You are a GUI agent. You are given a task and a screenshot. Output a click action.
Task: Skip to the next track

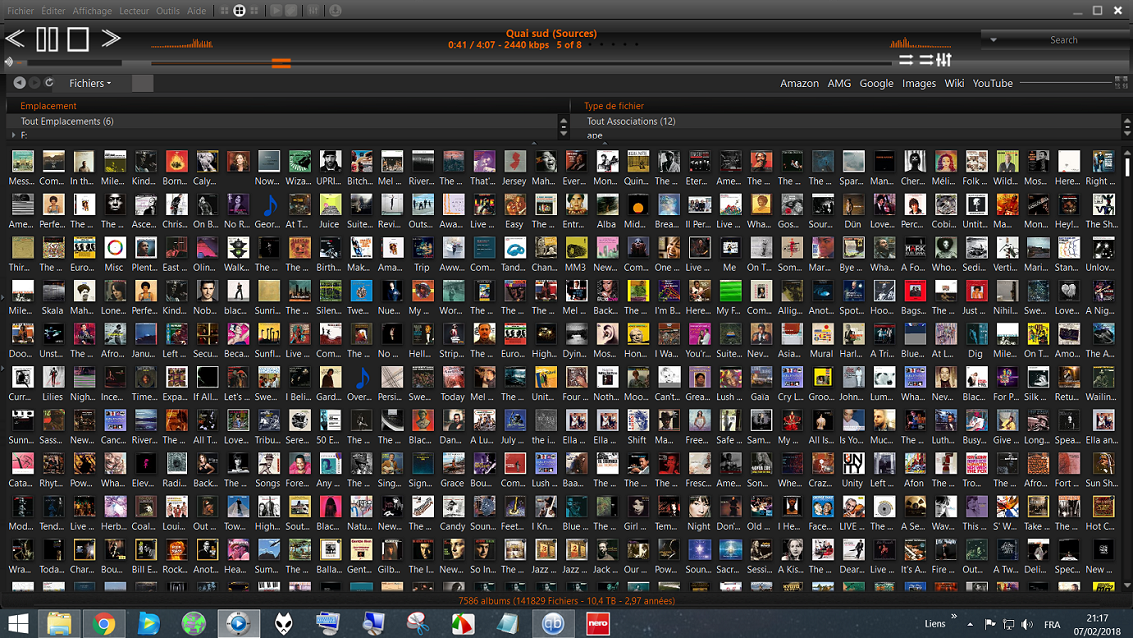pos(111,38)
